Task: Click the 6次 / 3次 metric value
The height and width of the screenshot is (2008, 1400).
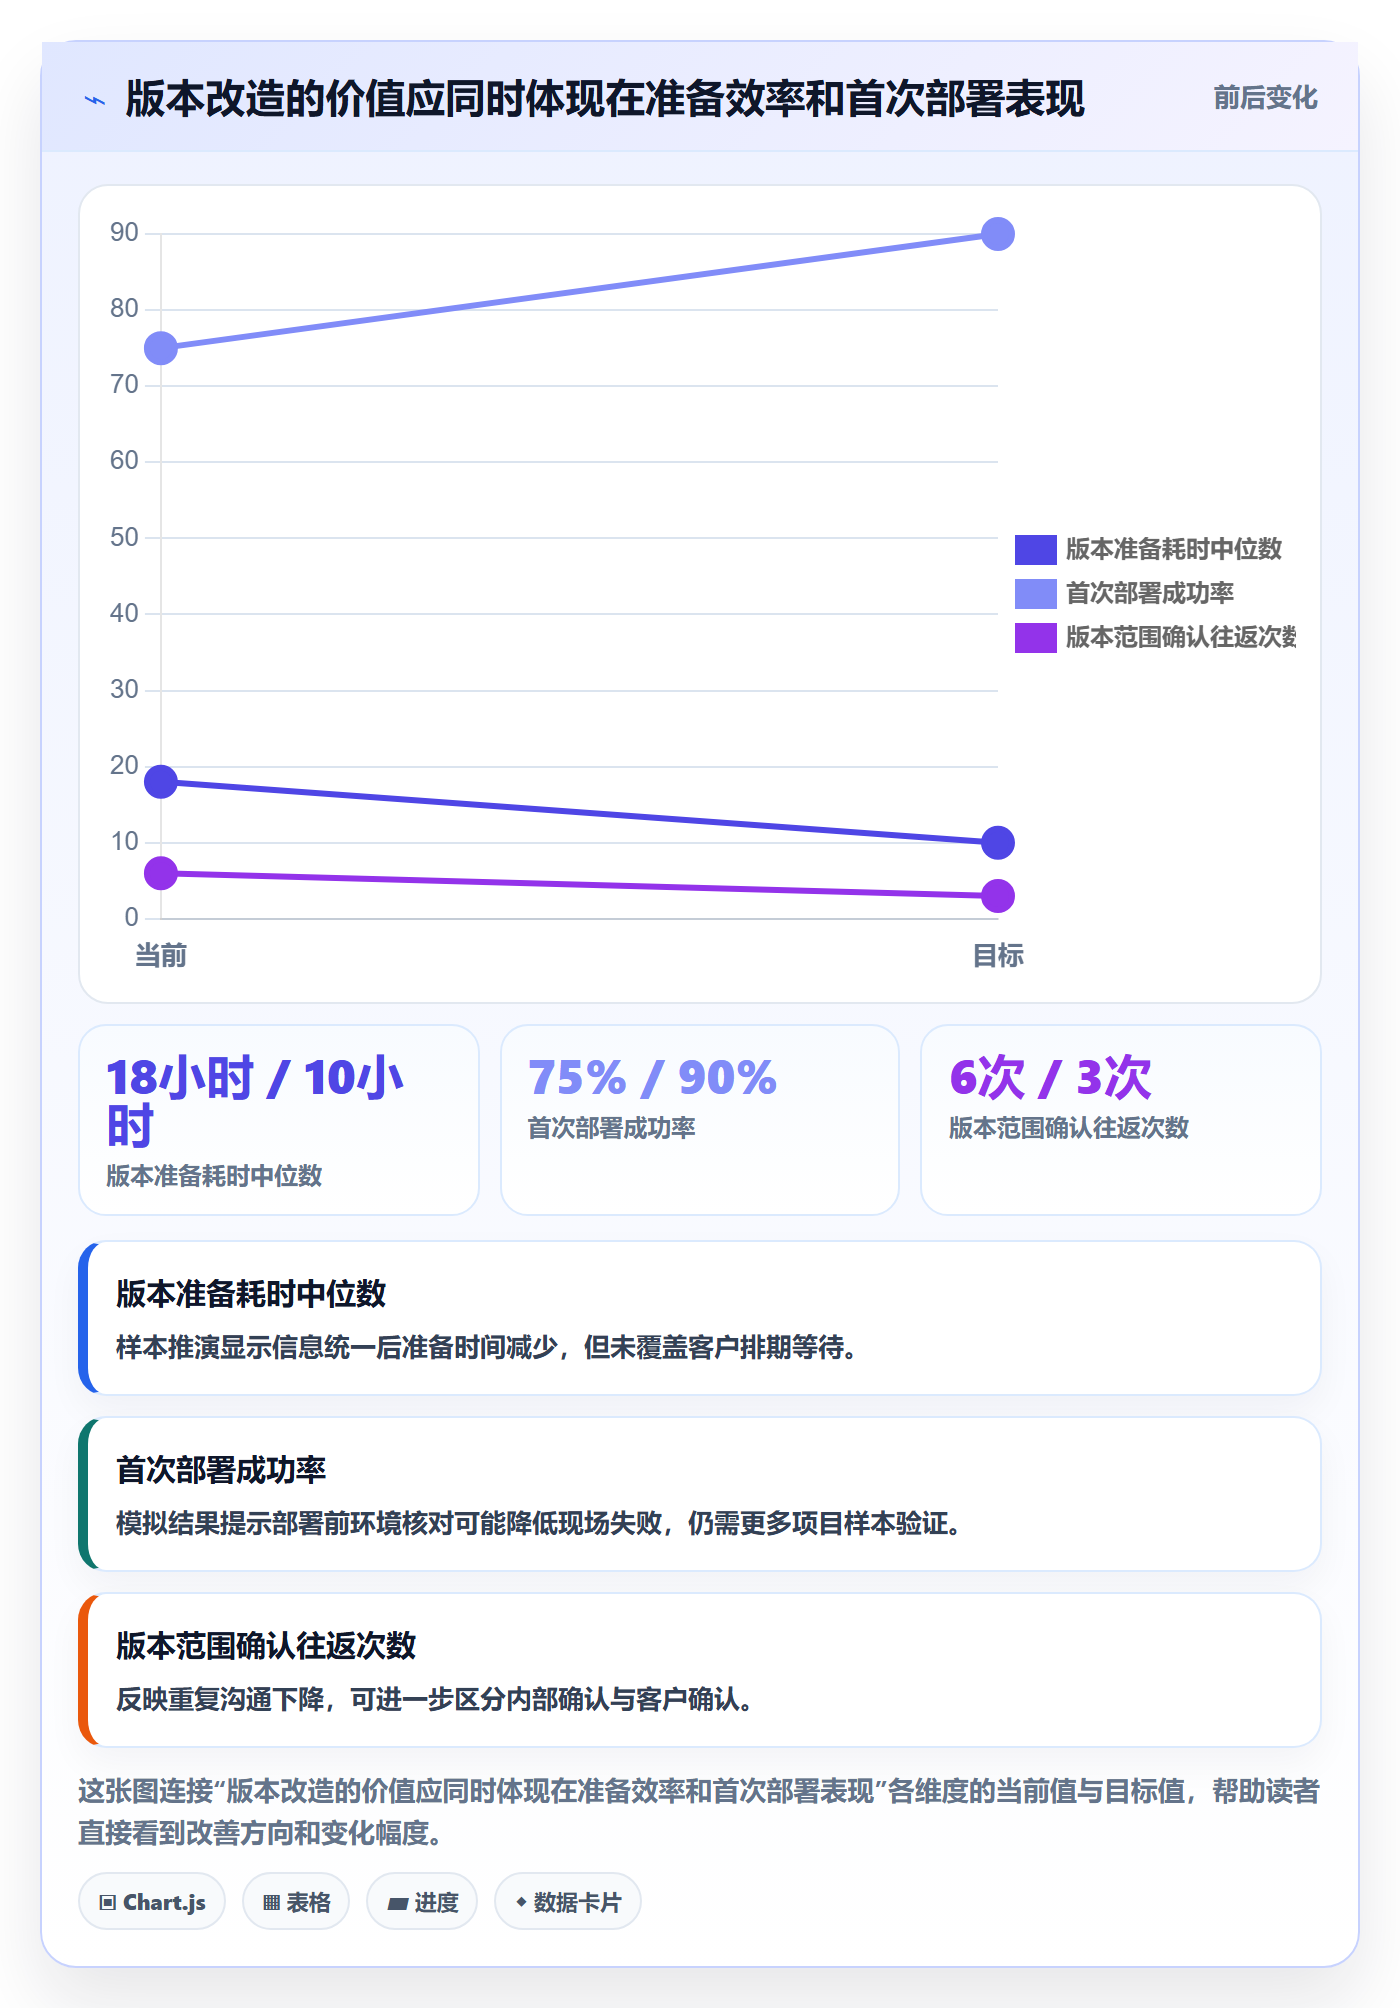Action: click(1050, 1078)
